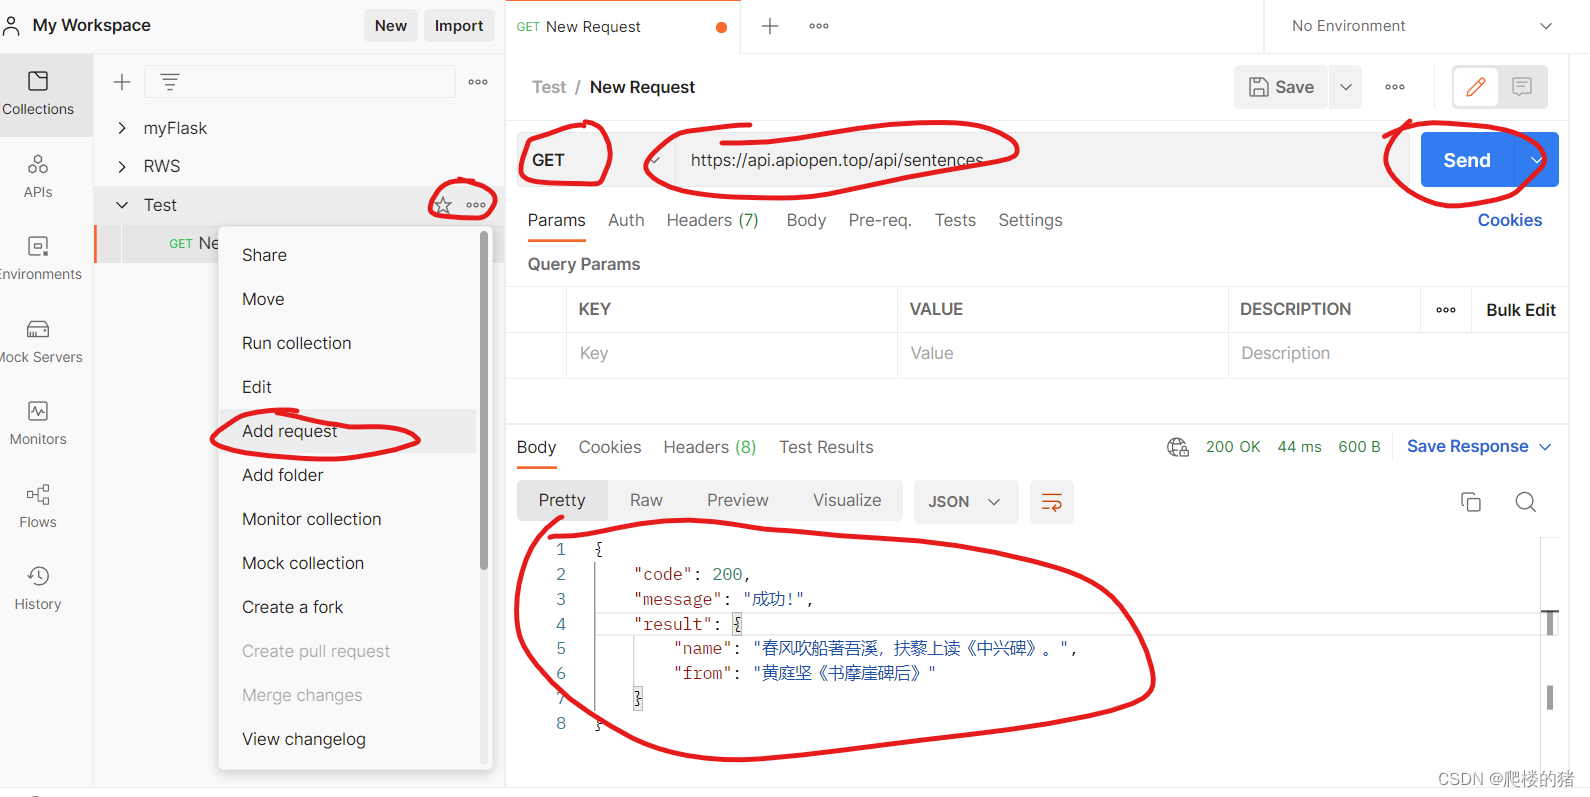1590x797 pixels.
Task: Open the Test Results response tab
Action: point(826,447)
